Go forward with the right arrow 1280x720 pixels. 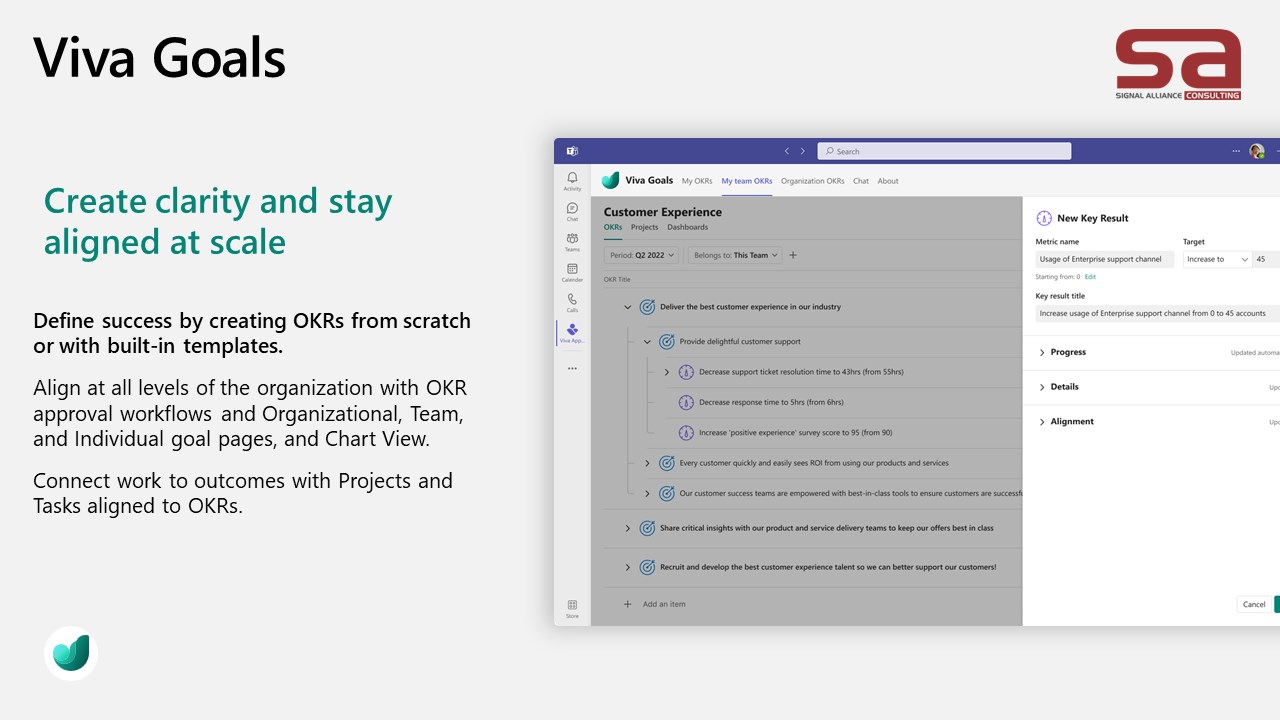click(x=802, y=151)
